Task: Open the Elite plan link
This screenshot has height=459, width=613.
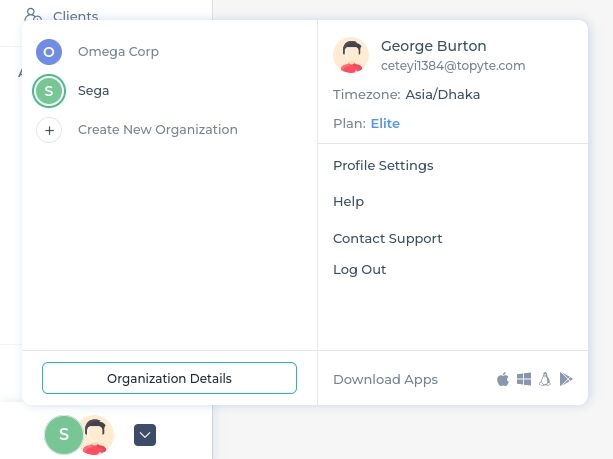Action: tap(385, 124)
